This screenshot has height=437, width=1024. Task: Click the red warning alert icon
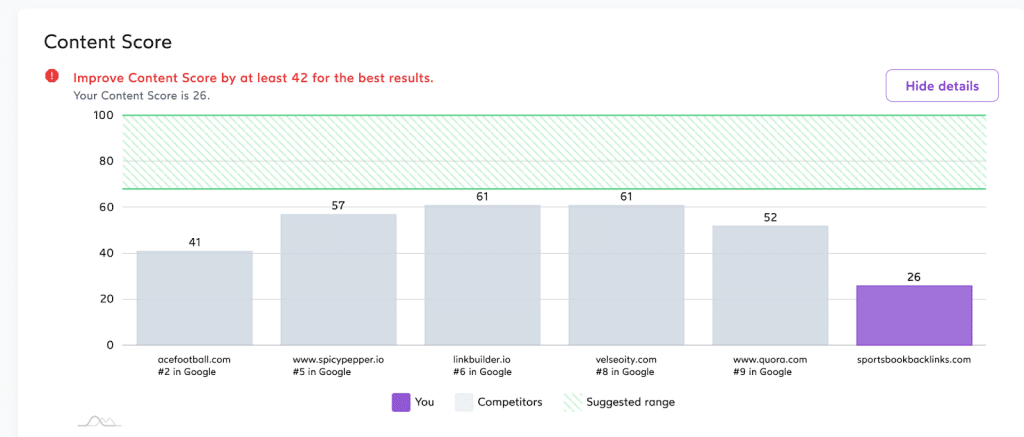pyautogui.click(x=51, y=77)
